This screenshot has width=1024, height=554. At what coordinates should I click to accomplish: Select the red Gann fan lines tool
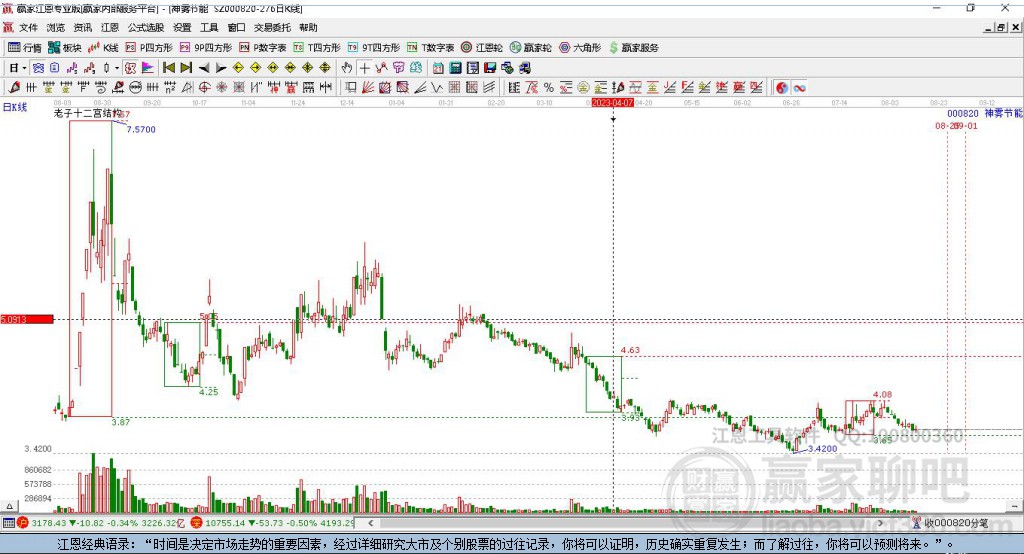(x=368, y=88)
